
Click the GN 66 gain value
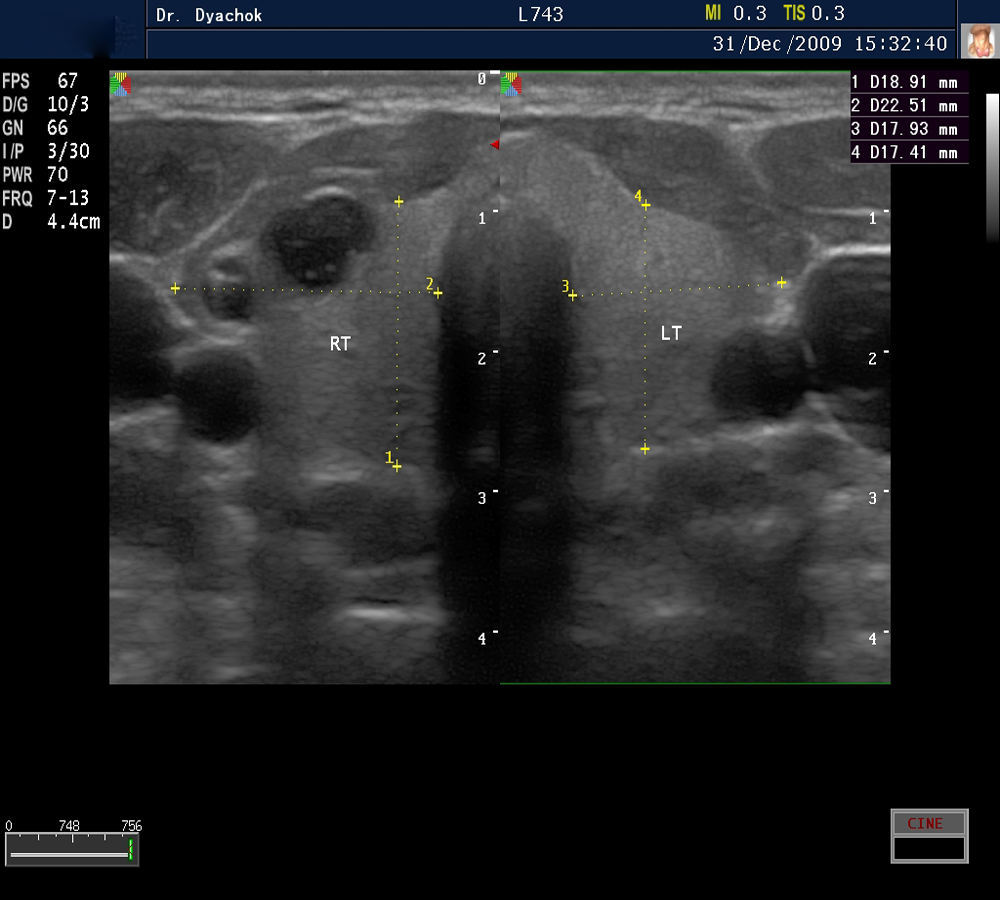tap(35, 128)
